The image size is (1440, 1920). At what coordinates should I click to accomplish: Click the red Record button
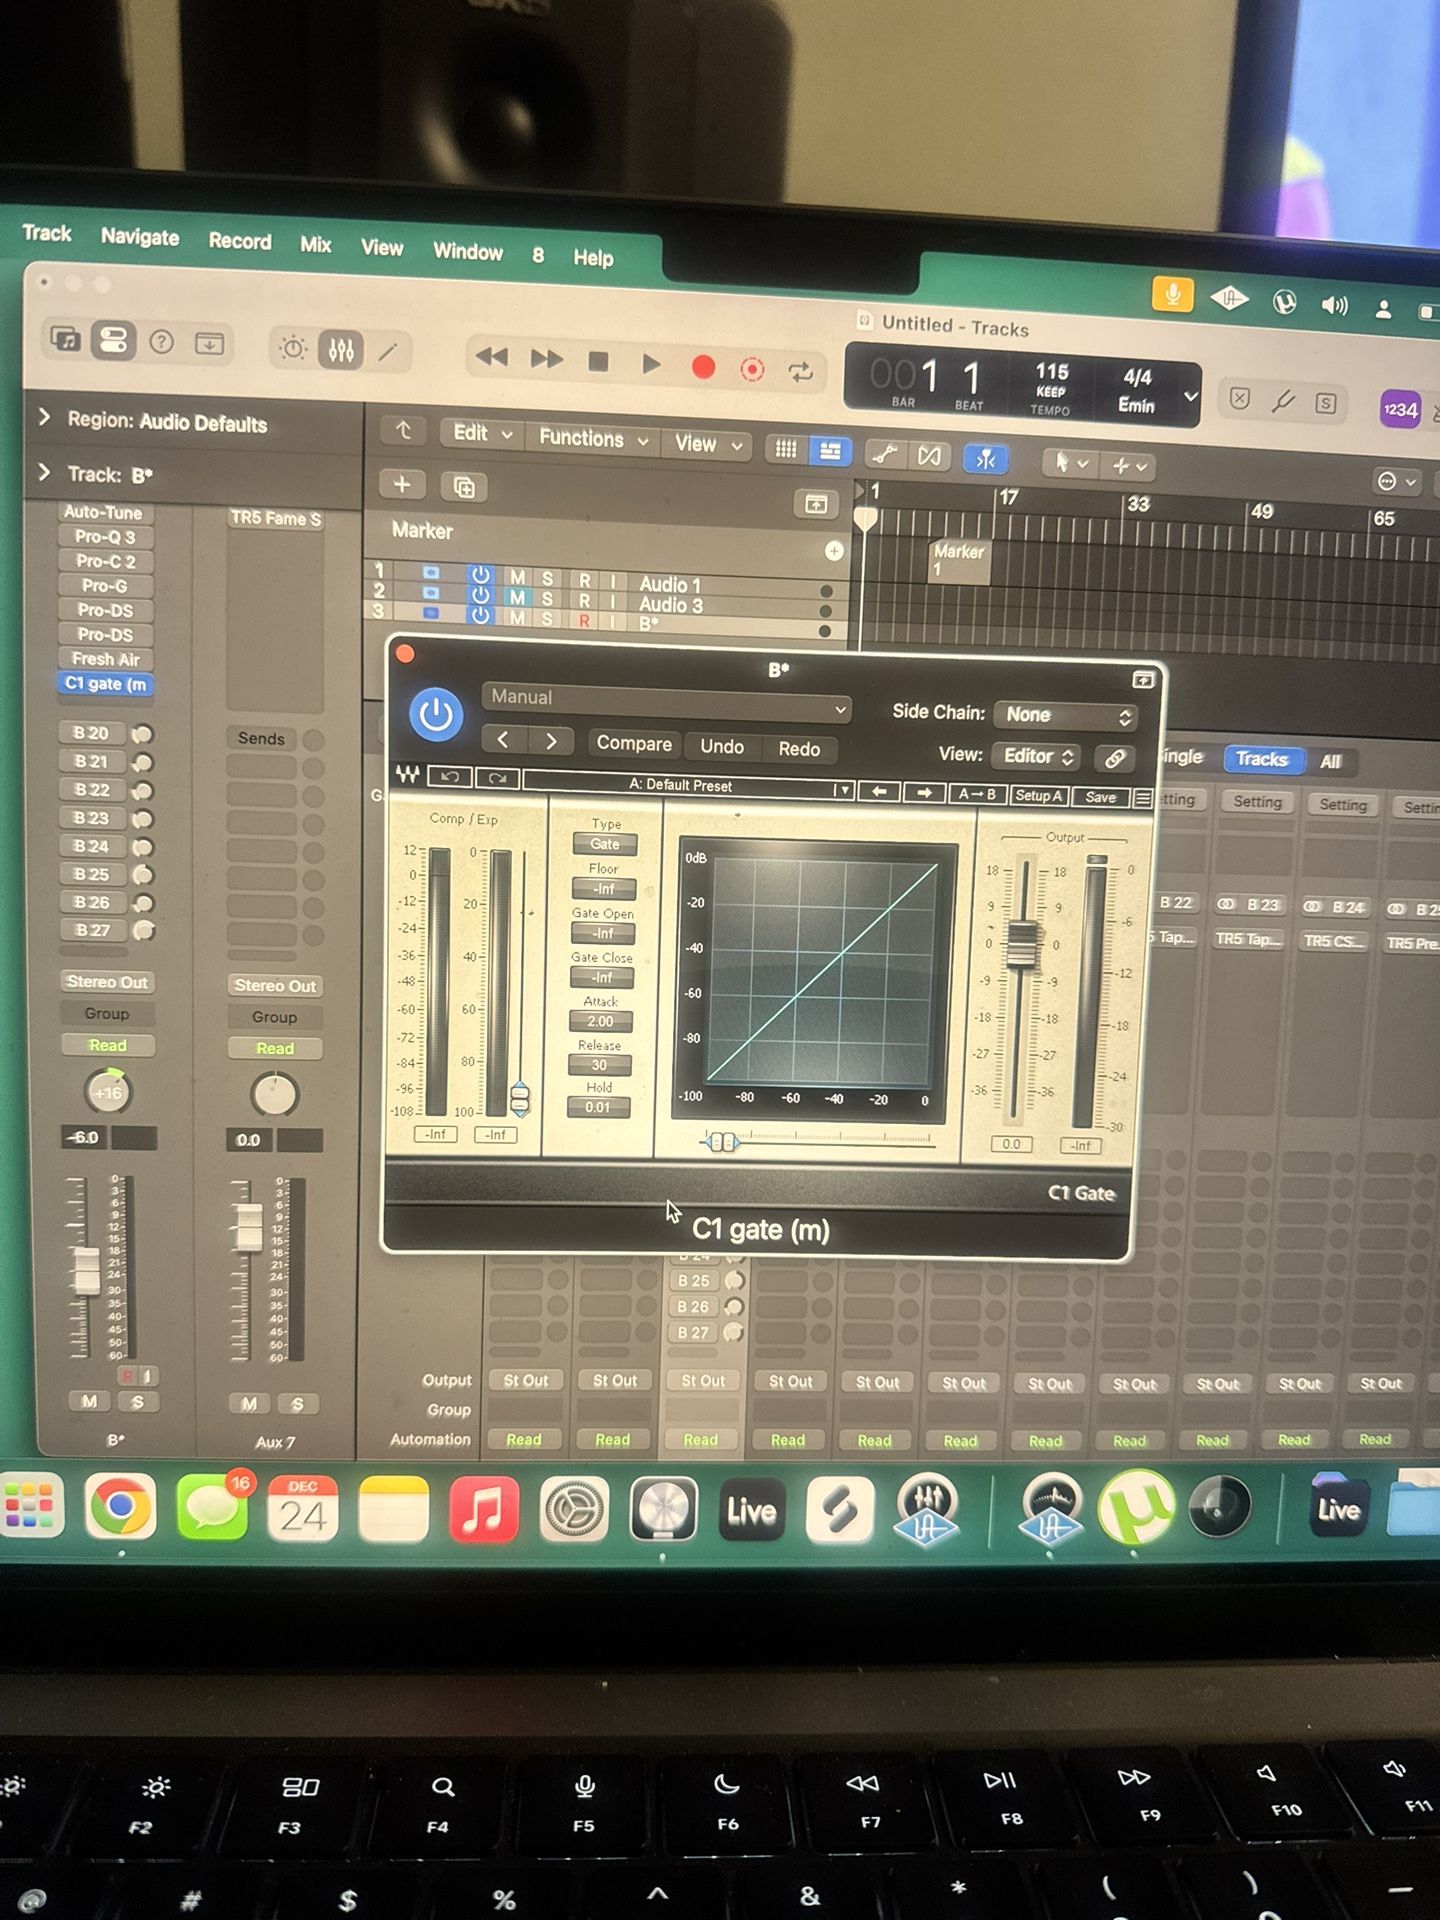click(703, 367)
